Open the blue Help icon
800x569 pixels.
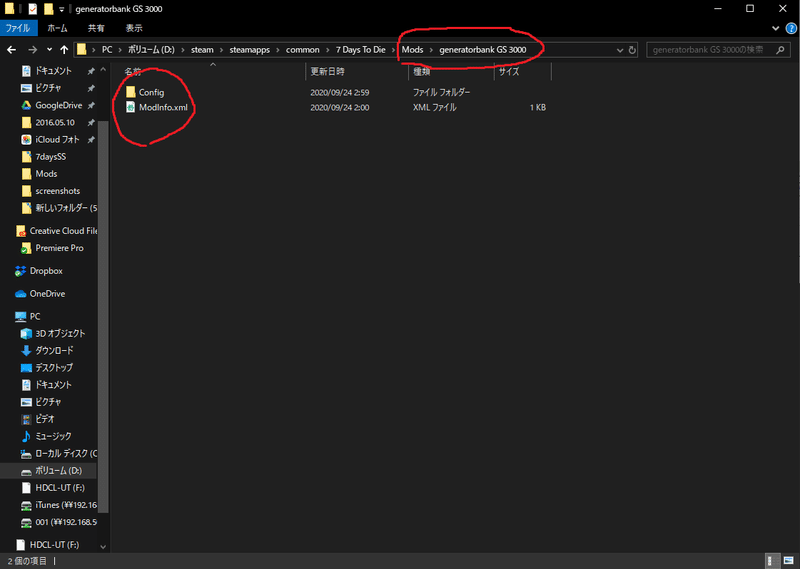[791, 28]
